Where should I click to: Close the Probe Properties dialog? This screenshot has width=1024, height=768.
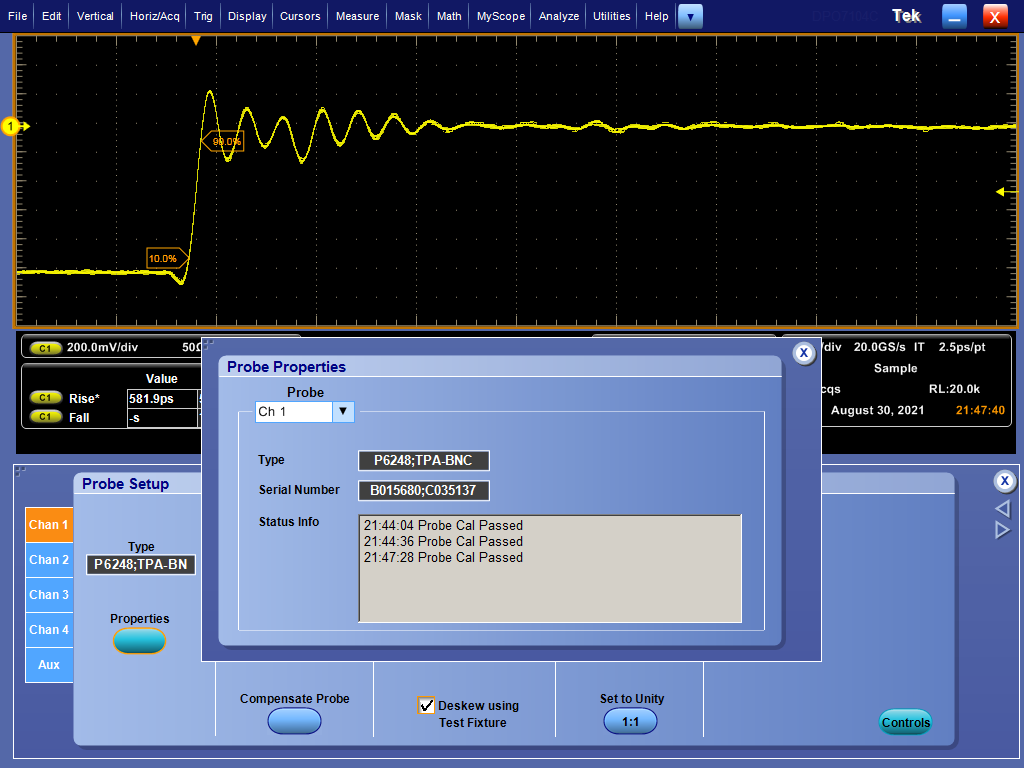pyautogui.click(x=804, y=353)
